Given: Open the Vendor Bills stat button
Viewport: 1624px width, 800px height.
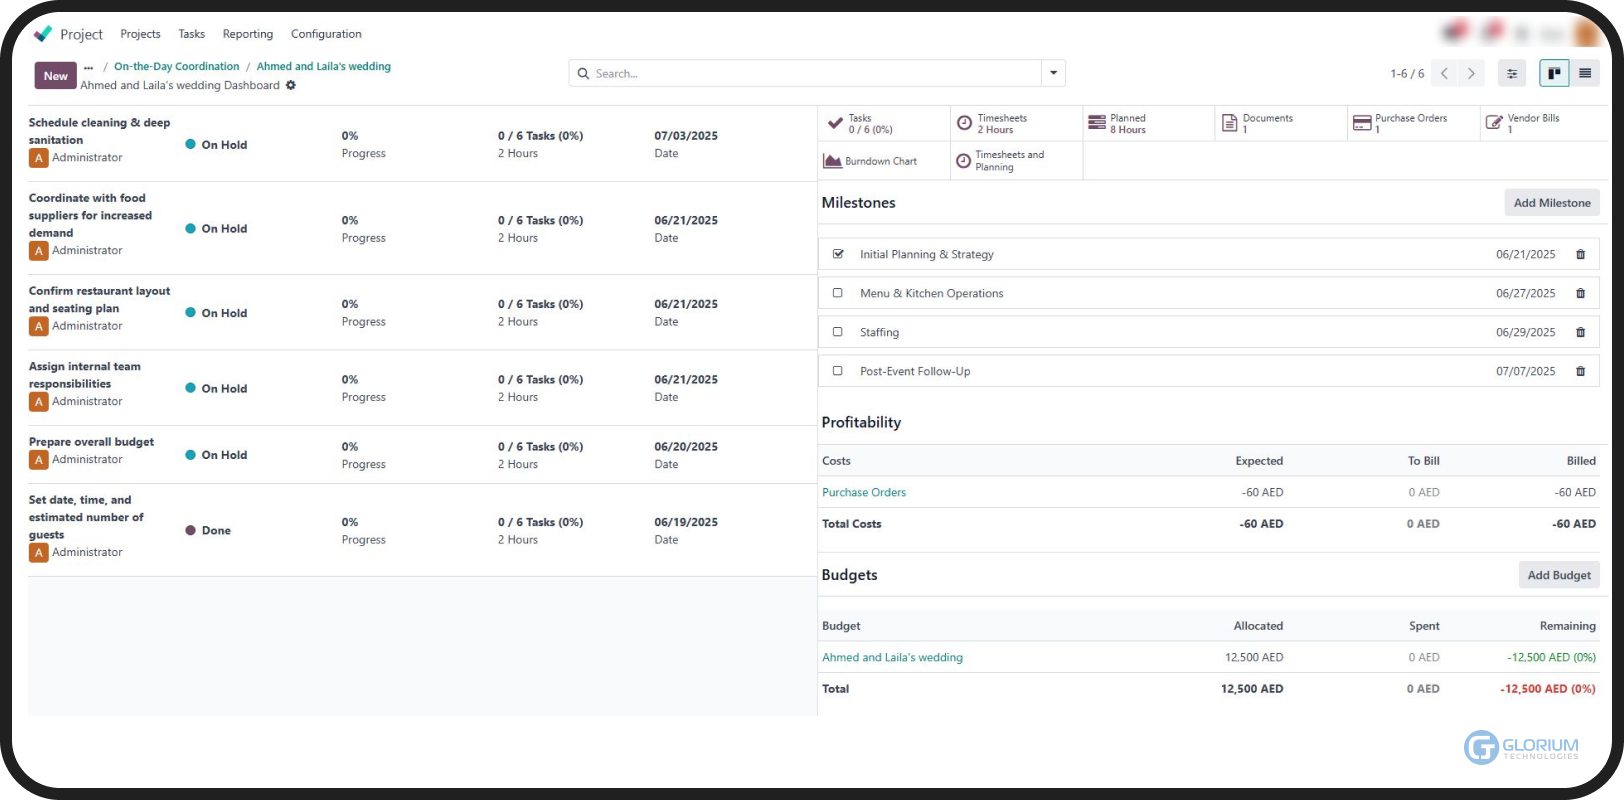Looking at the screenshot, I should click(1522, 123).
